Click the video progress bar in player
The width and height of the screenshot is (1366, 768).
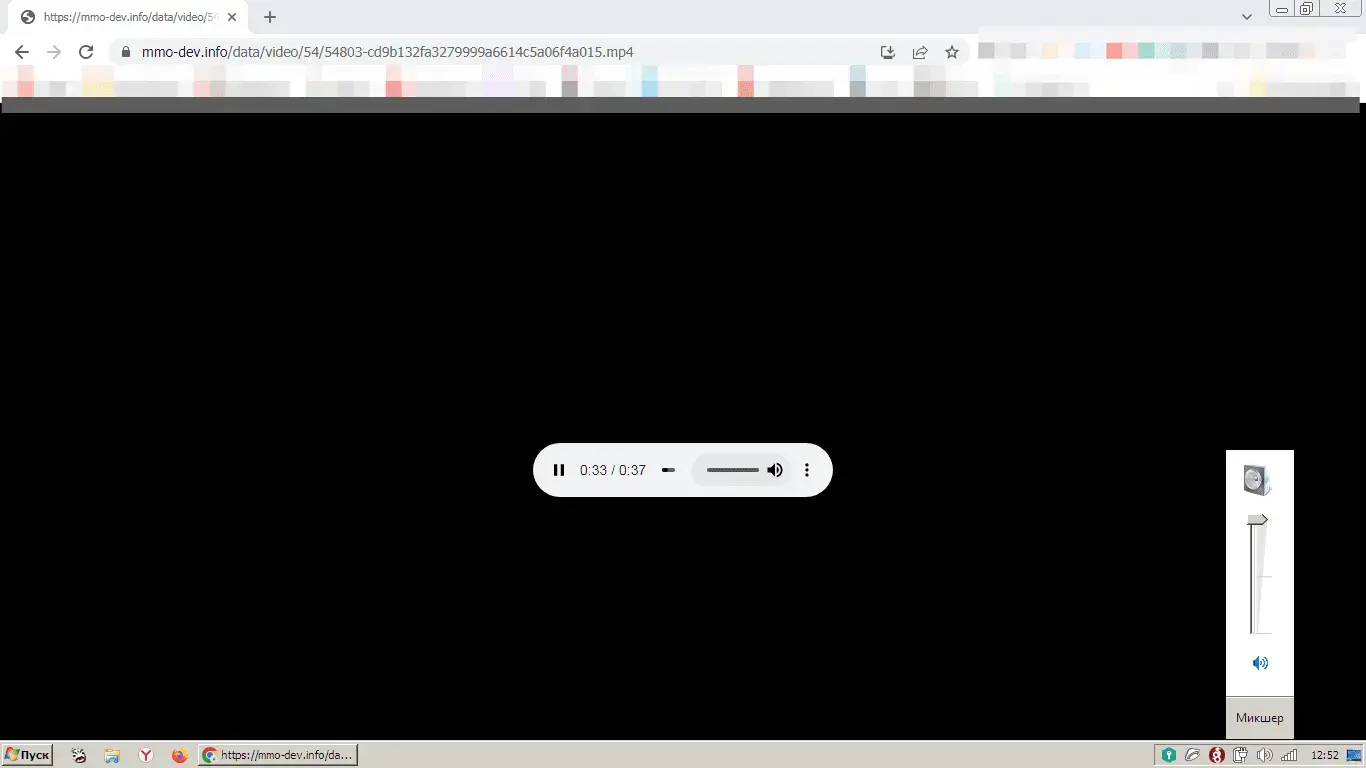pyautogui.click(x=669, y=470)
